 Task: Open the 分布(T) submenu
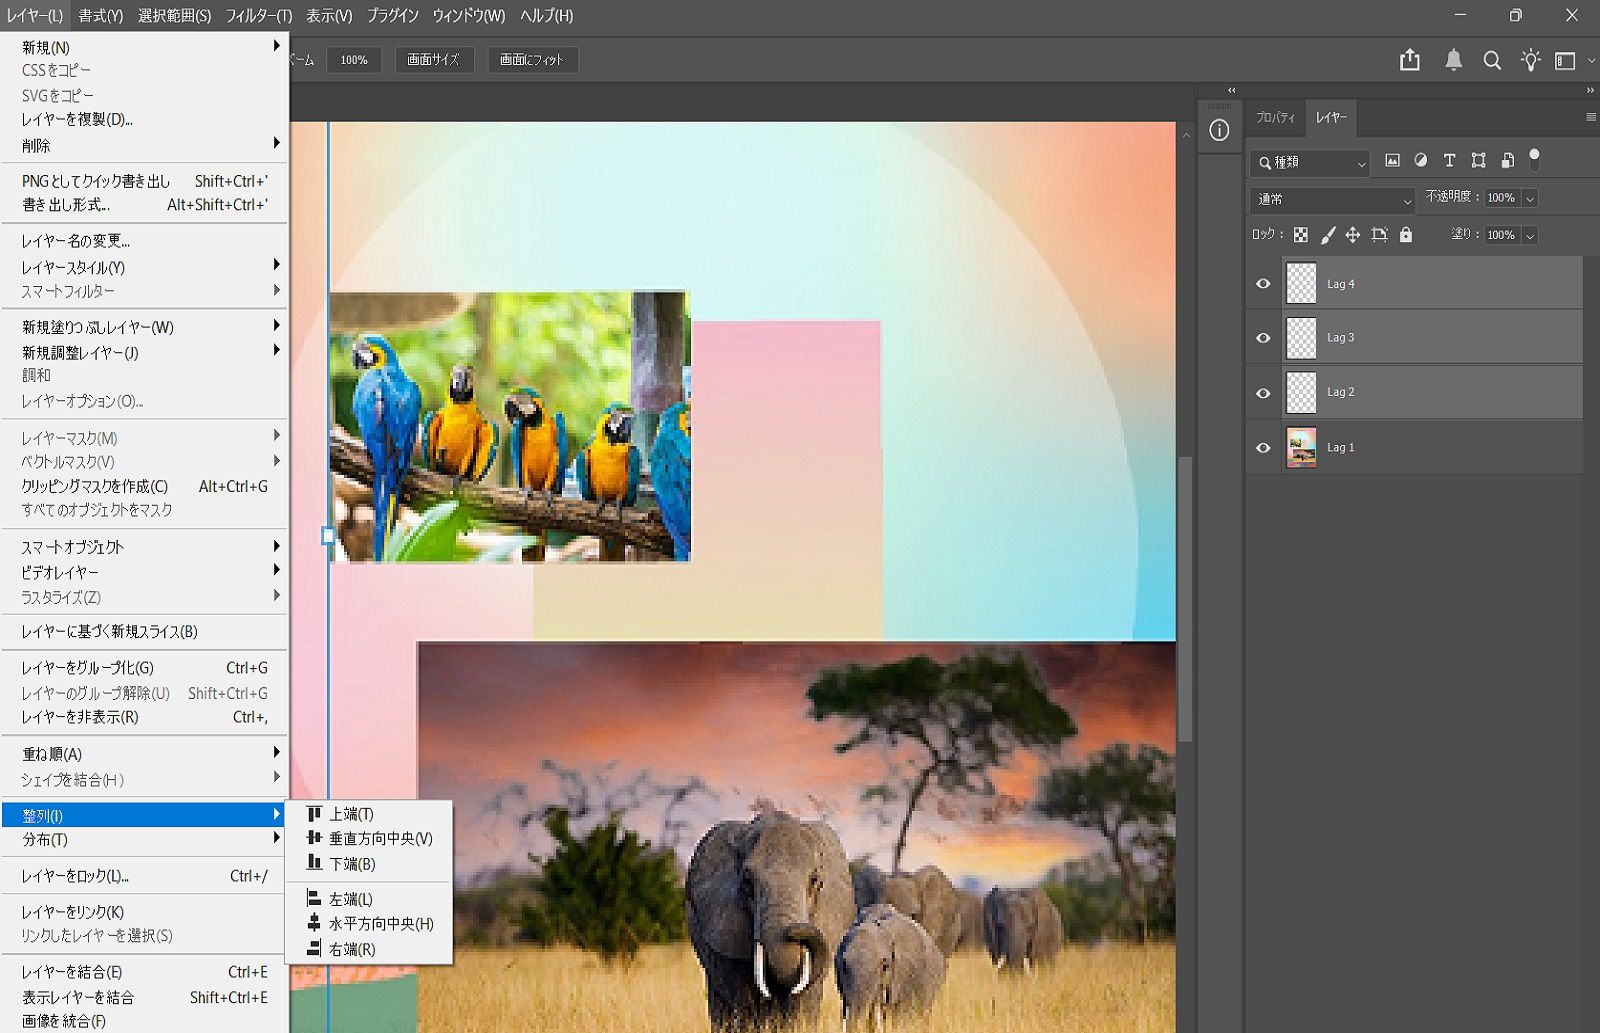coord(145,840)
